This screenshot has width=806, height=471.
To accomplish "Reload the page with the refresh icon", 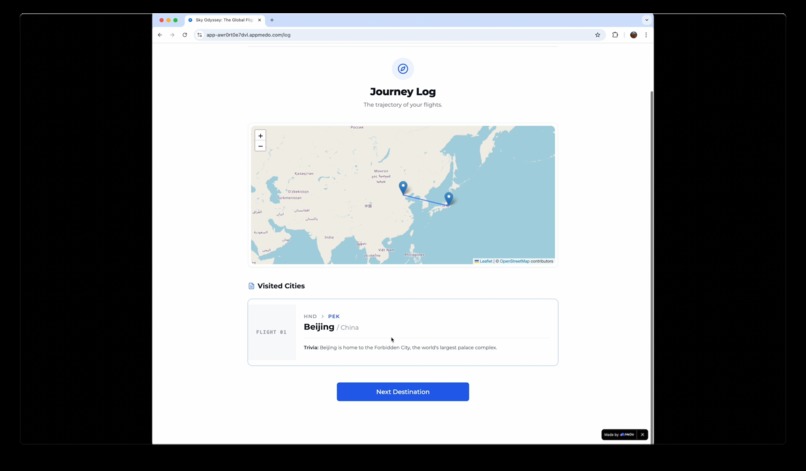I will [185, 35].
